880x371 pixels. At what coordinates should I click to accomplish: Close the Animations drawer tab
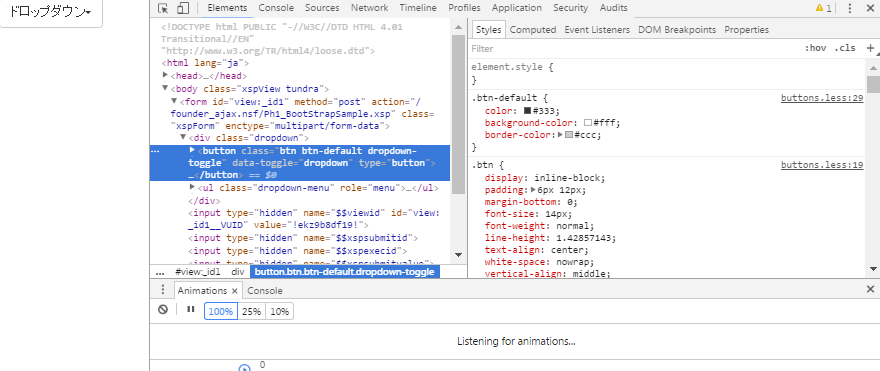pyautogui.click(x=235, y=291)
